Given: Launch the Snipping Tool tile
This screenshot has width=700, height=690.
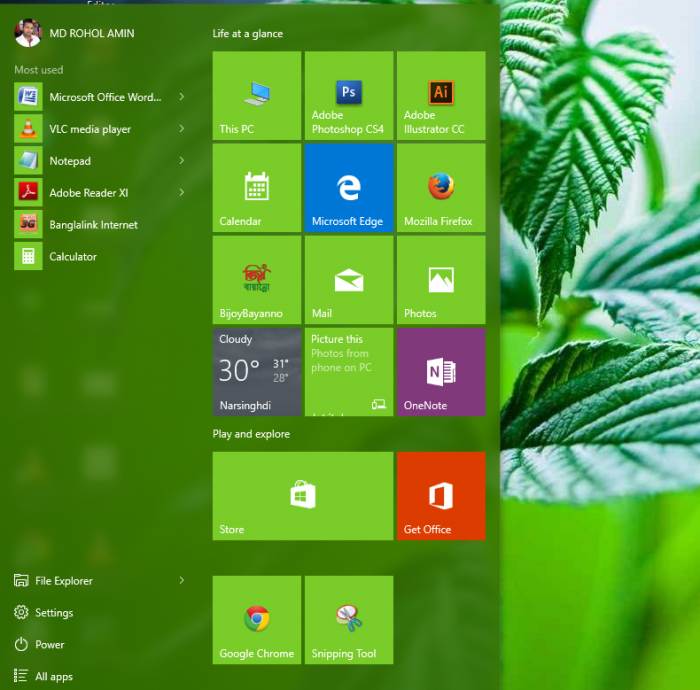Looking at the screenshot, I should [x=349, y=620].
